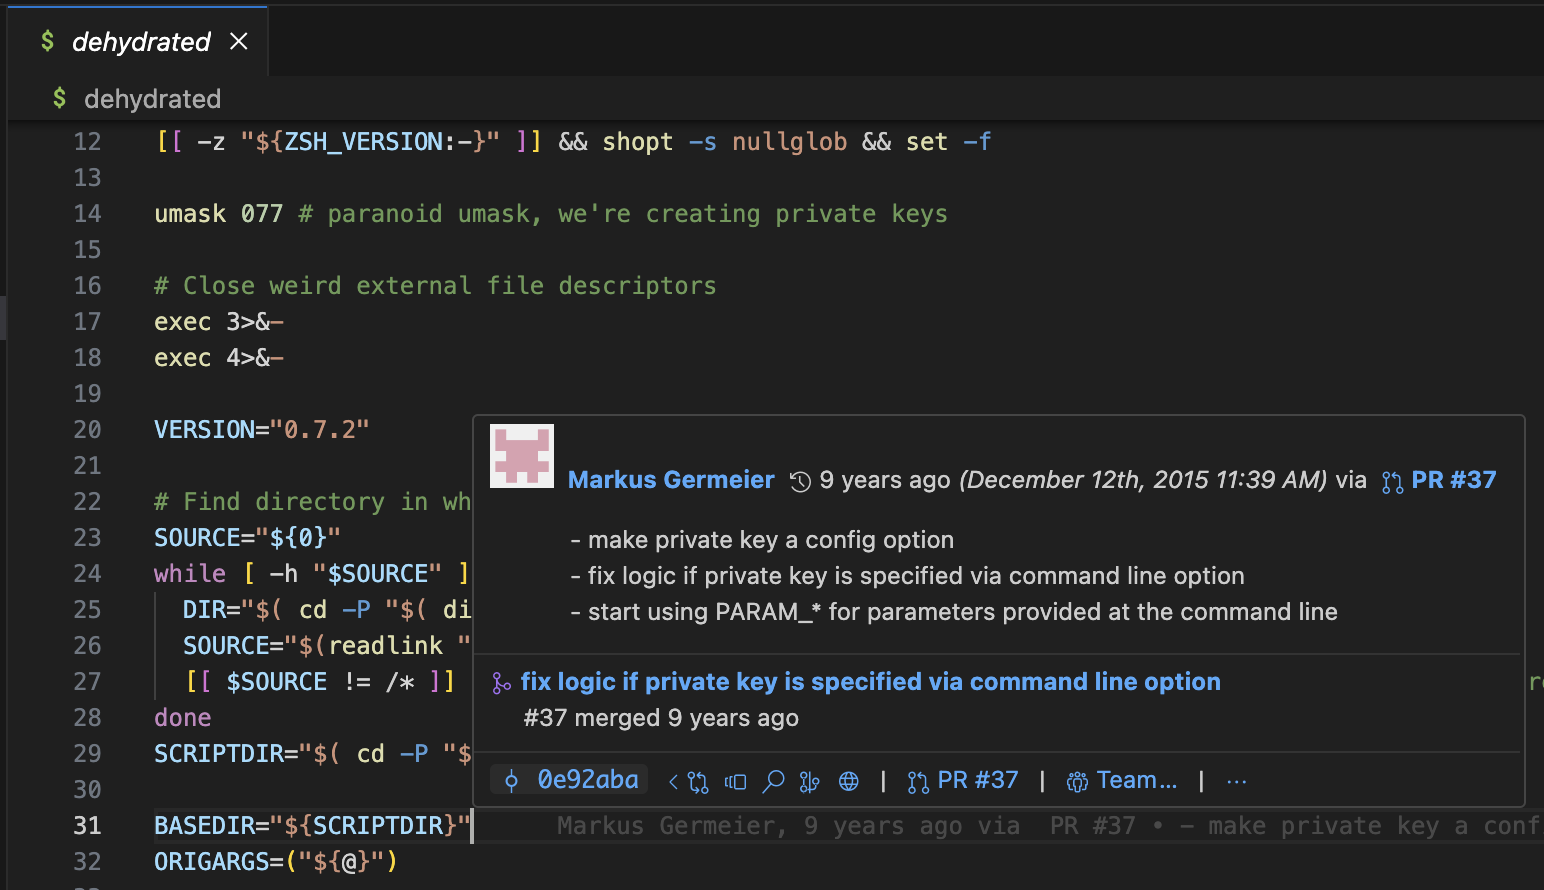Viewport: 1544px width, 890px height.
Task: Click the "done" keyword on line 28
Action: point(183,718)
